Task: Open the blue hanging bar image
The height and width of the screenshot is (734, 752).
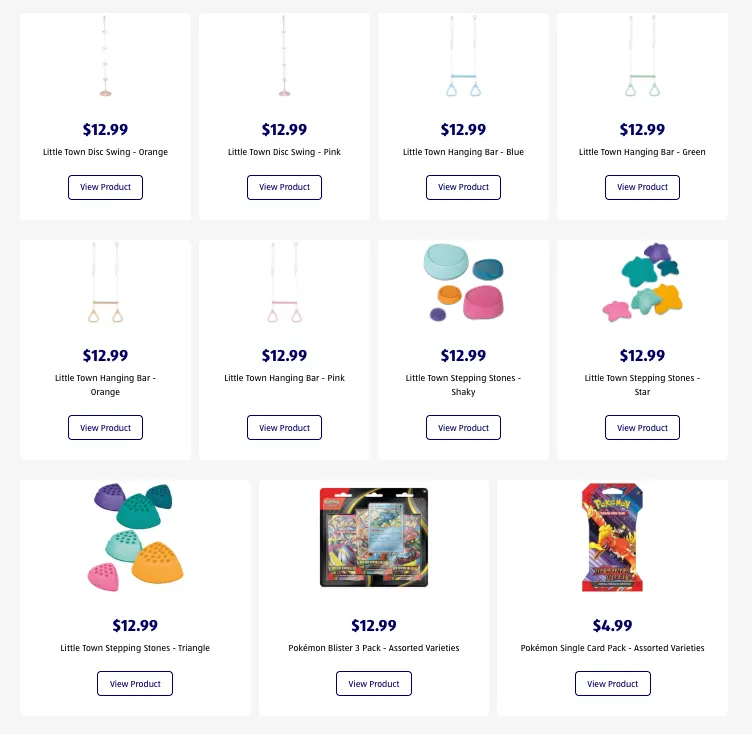Action: 463,62
